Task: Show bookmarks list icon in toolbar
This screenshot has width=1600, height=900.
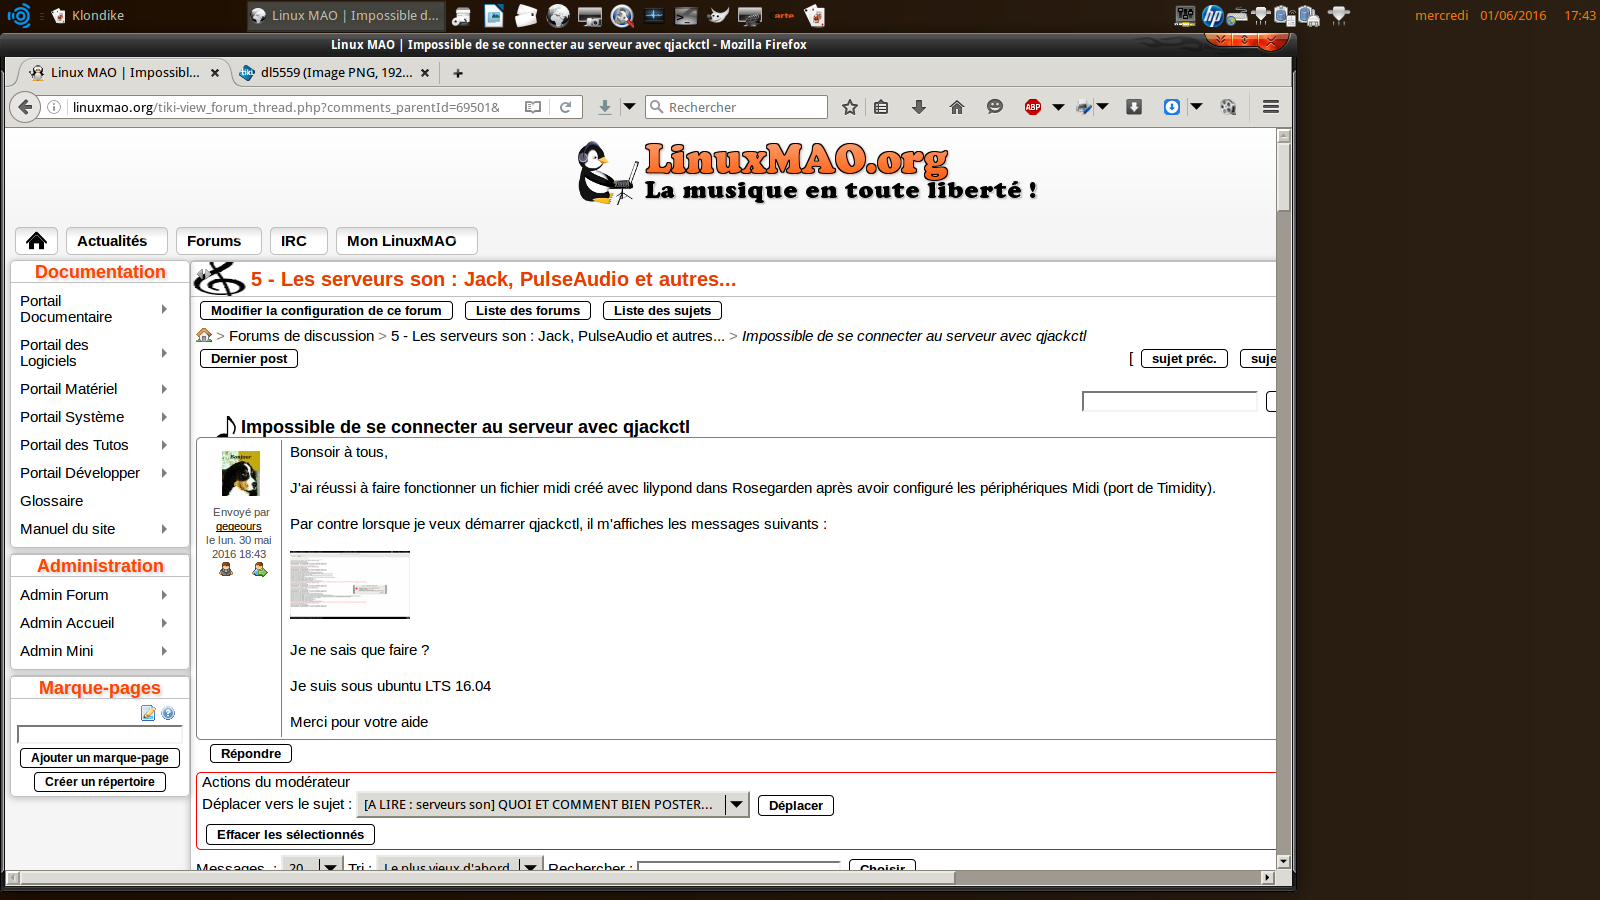Action: (881, 107)
